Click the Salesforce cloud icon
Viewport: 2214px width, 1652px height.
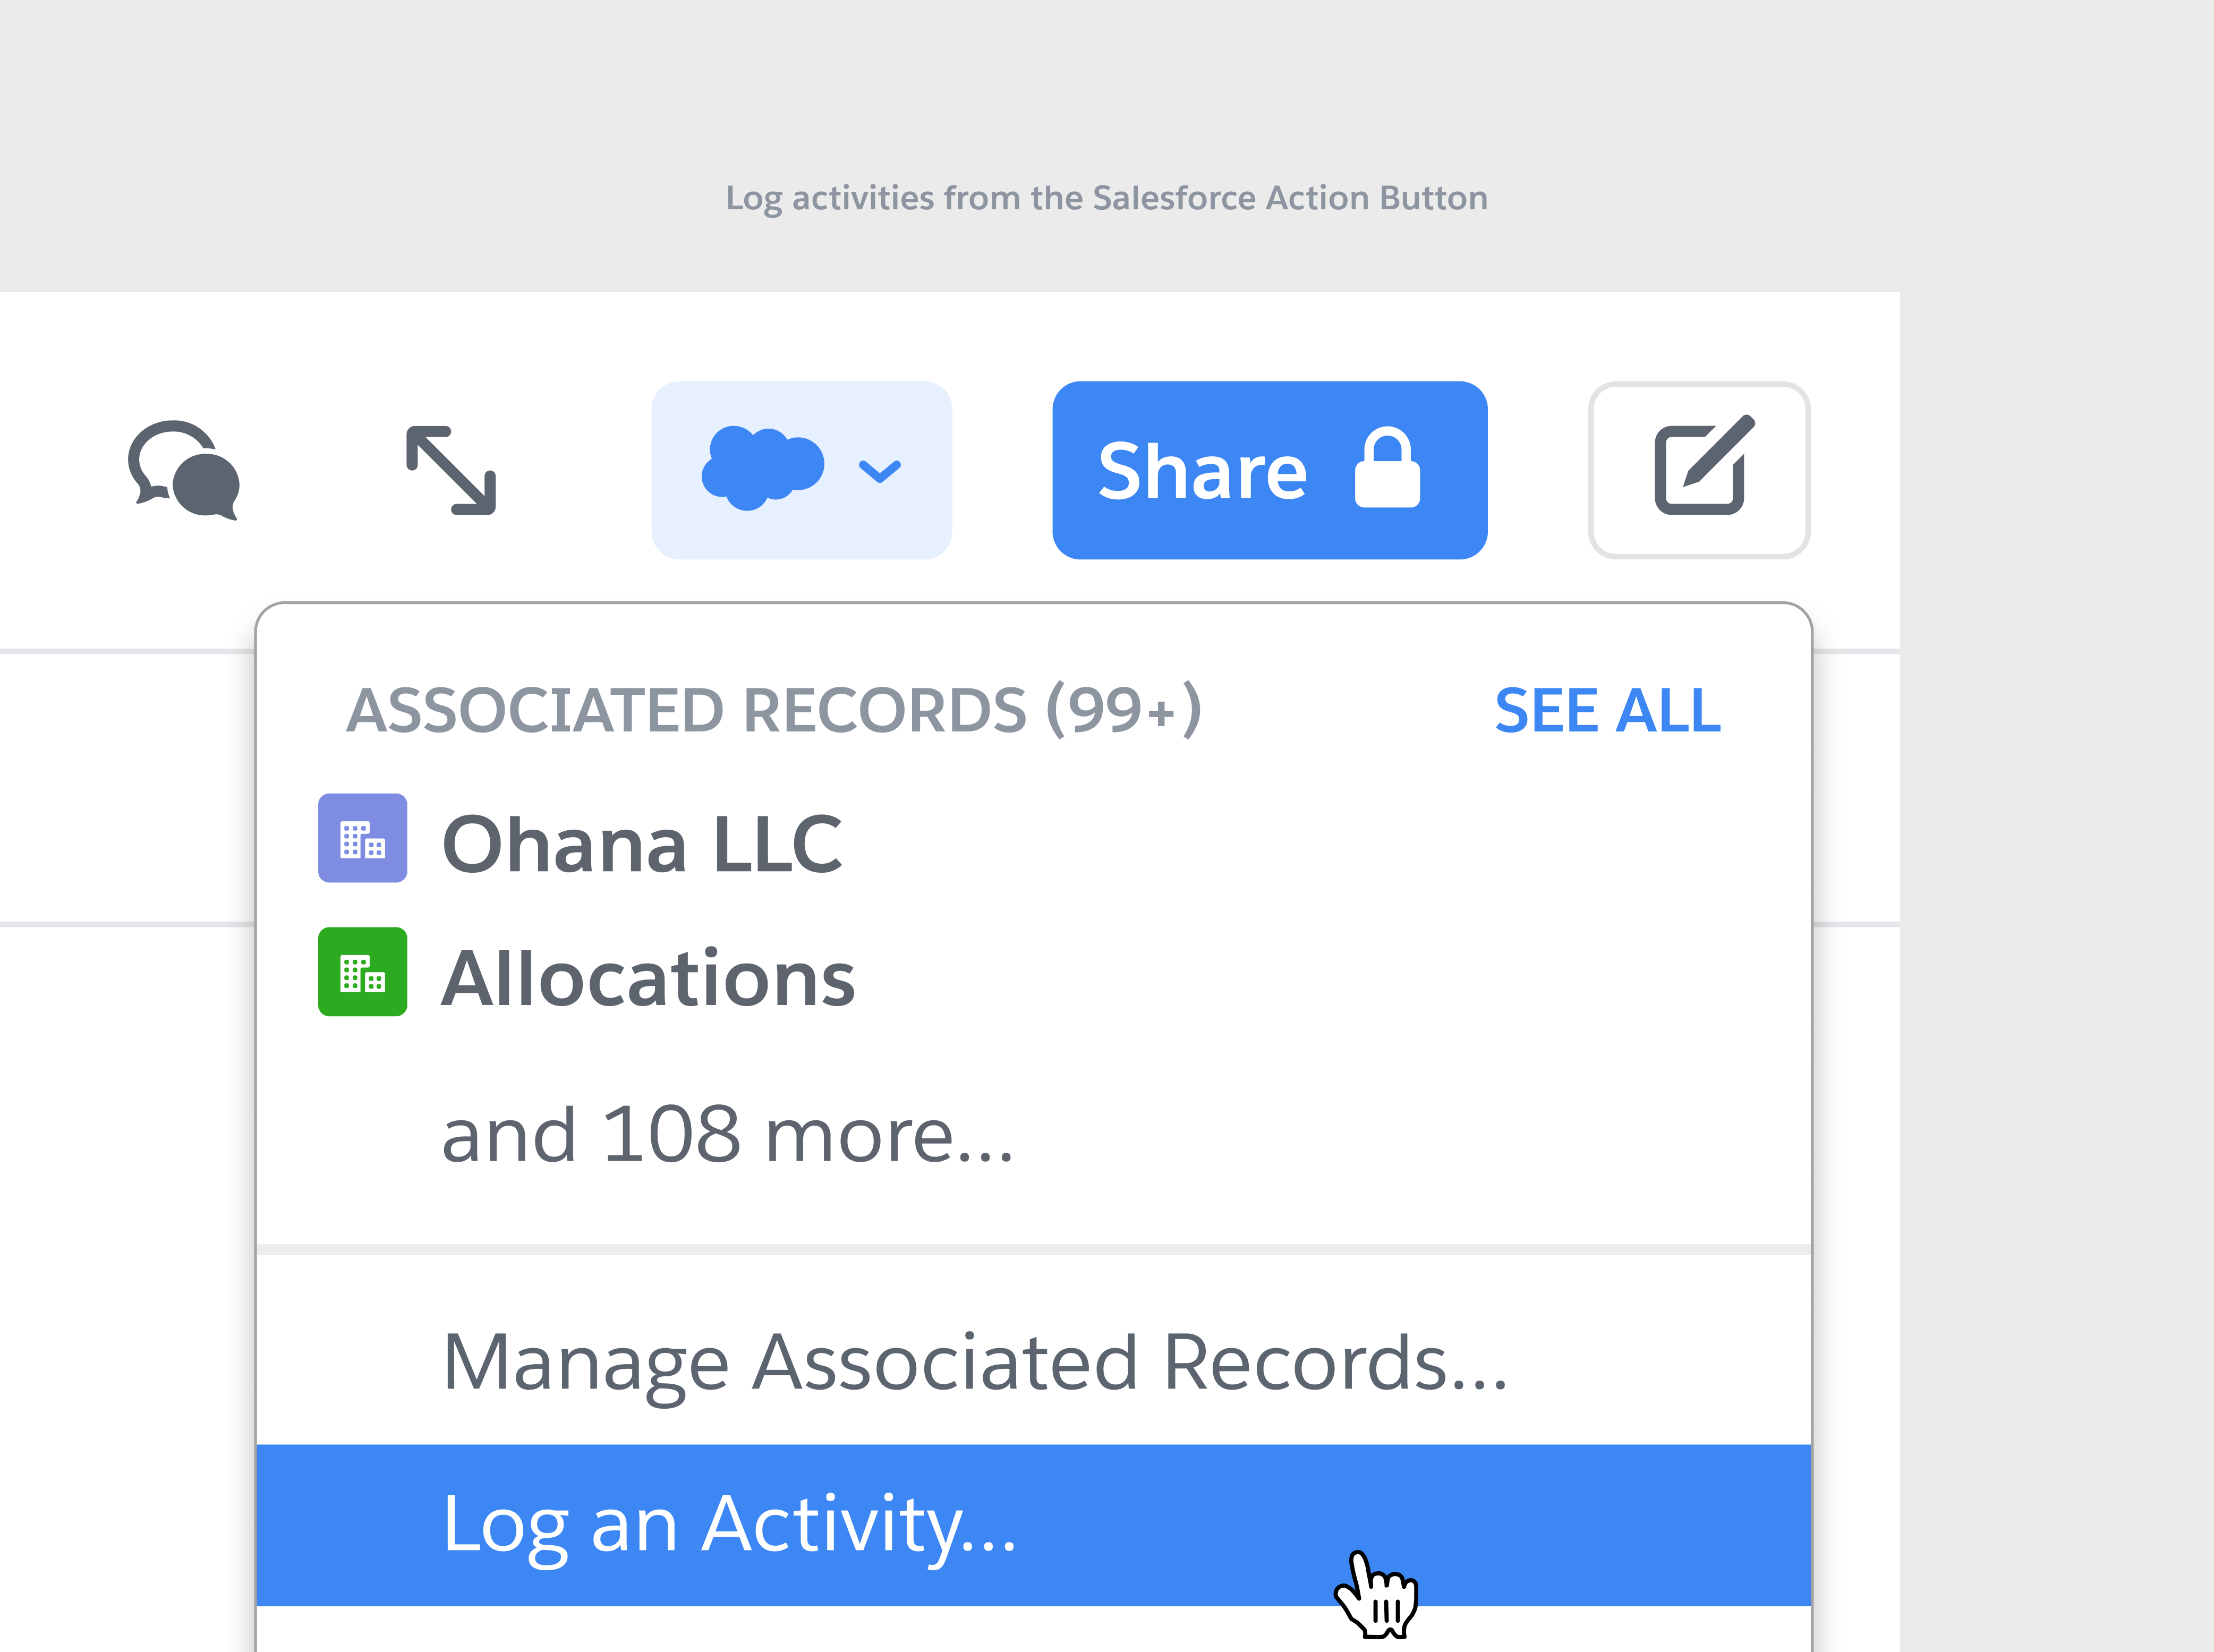(x=763, y=468)
